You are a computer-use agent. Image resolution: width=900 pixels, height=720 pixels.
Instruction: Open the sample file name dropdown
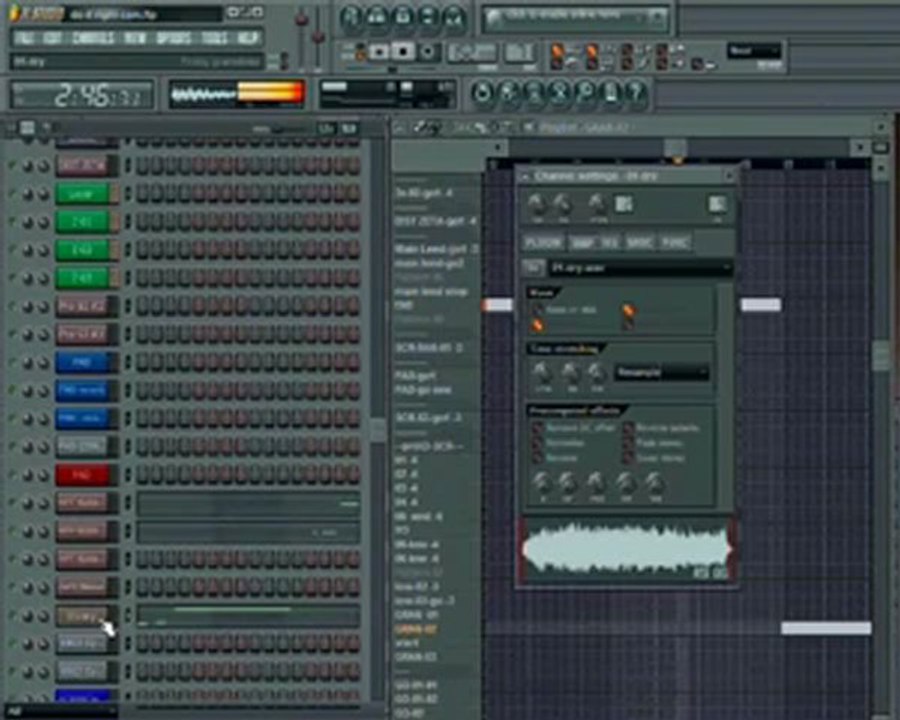[640, 268]
